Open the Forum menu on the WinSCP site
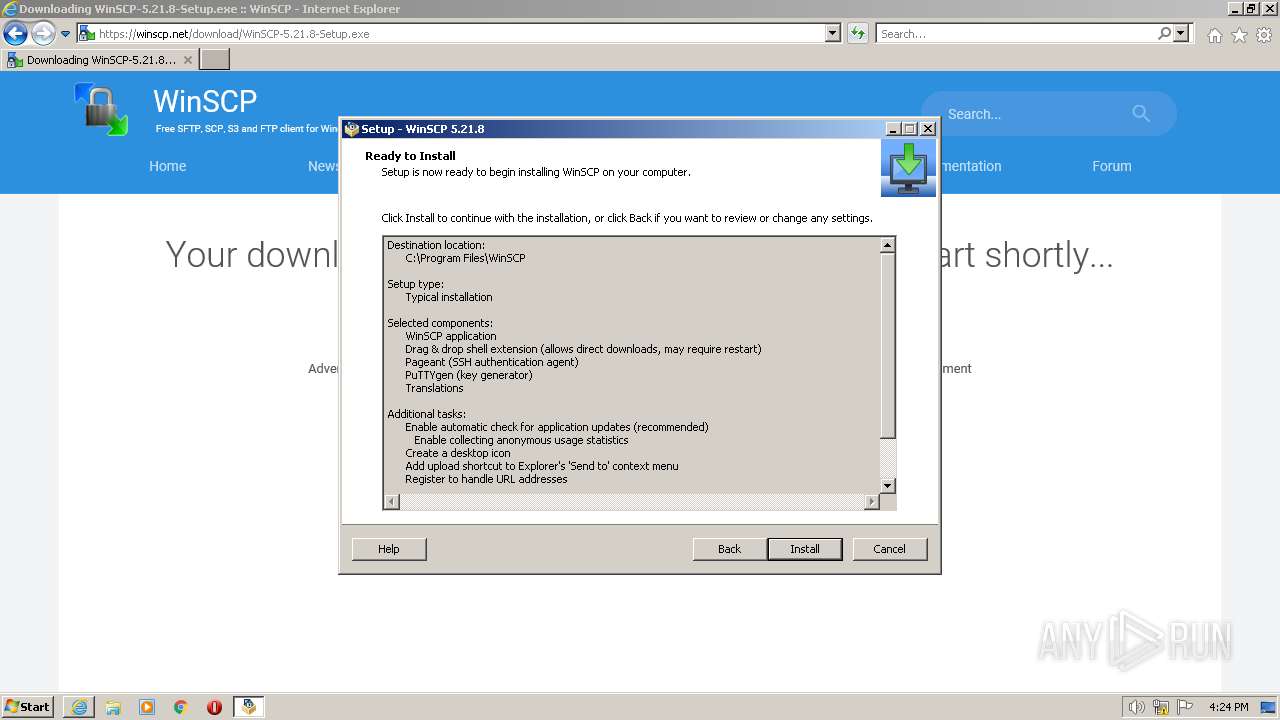Viewport: 1280px width, 720px height. (1112, 166)
